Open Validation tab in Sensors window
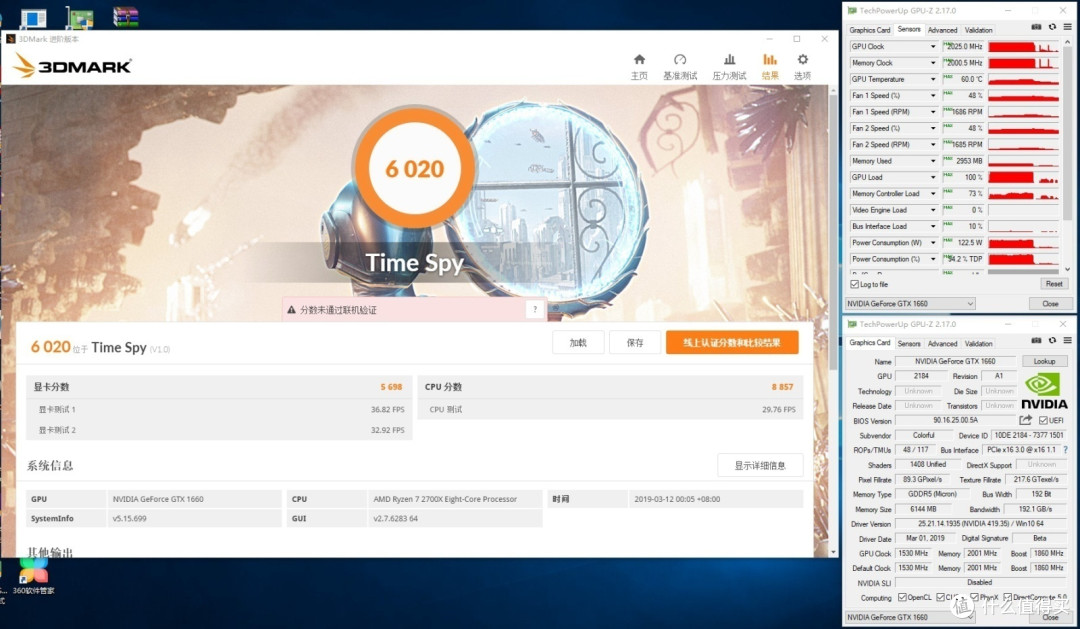 point(978,30)
